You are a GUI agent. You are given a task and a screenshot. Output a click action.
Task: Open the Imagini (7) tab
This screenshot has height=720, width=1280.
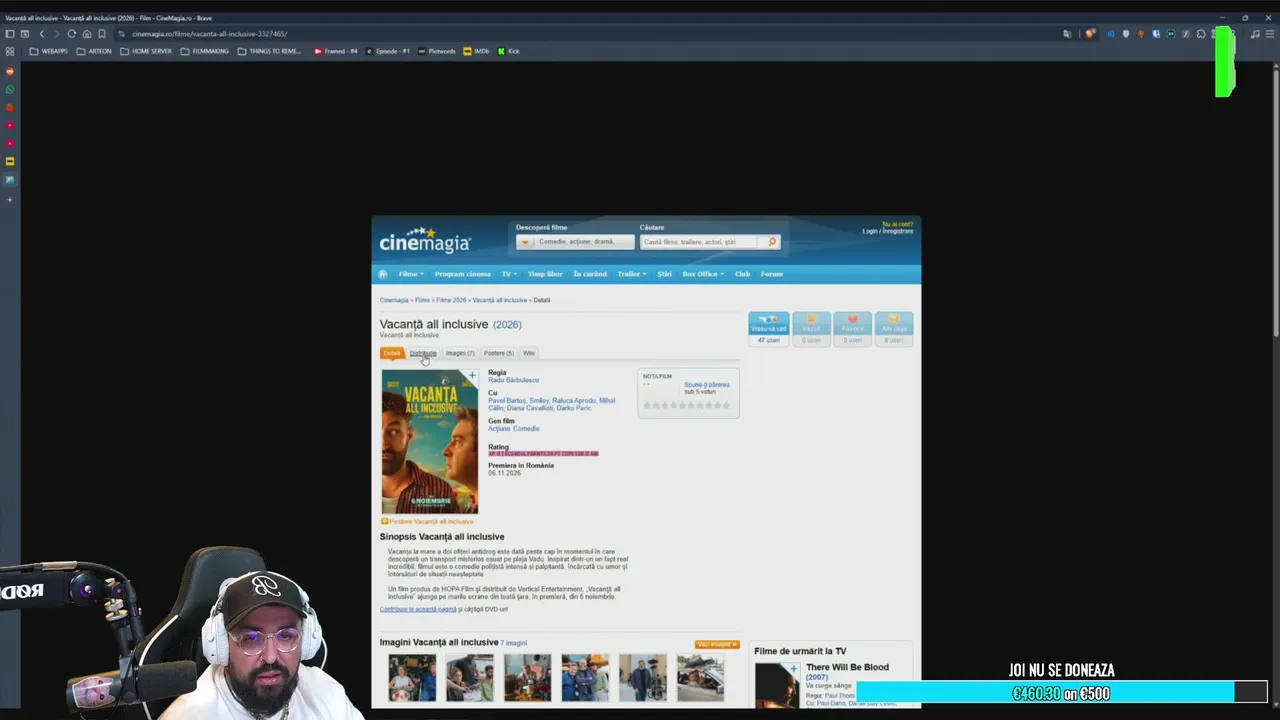[460, 353]
